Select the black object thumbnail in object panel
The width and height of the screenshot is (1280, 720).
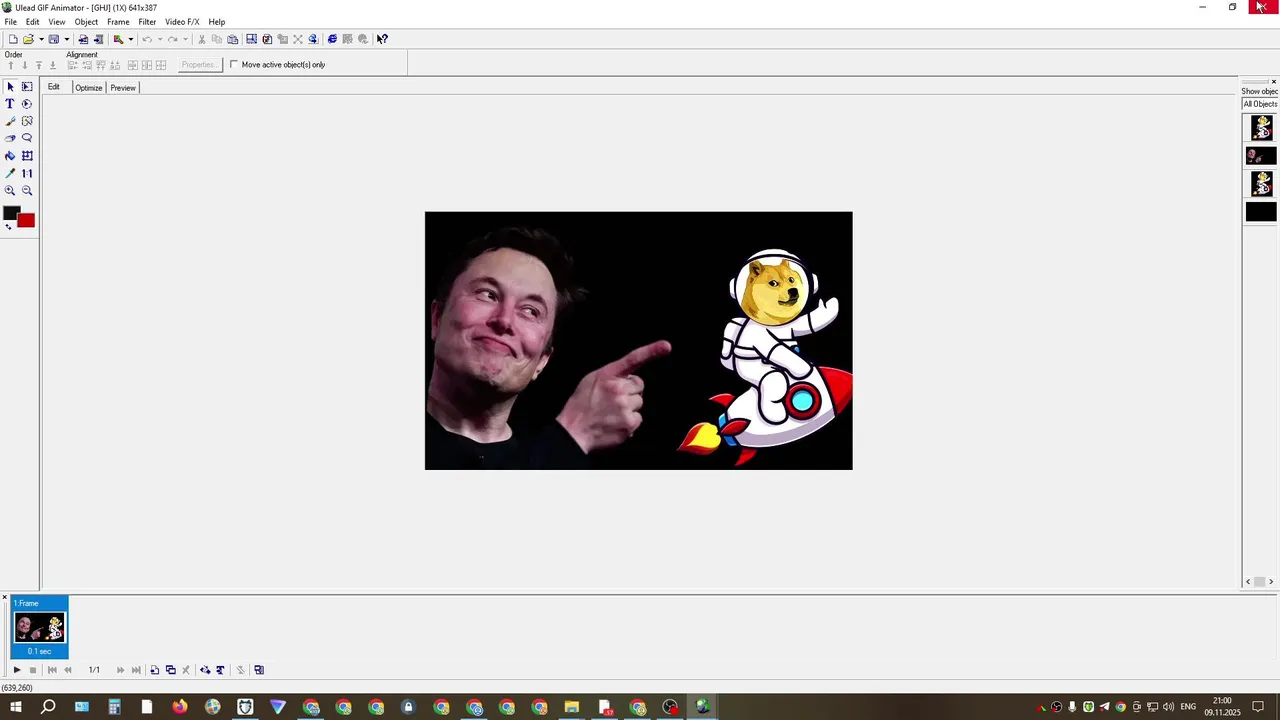tap(1261, 212)
